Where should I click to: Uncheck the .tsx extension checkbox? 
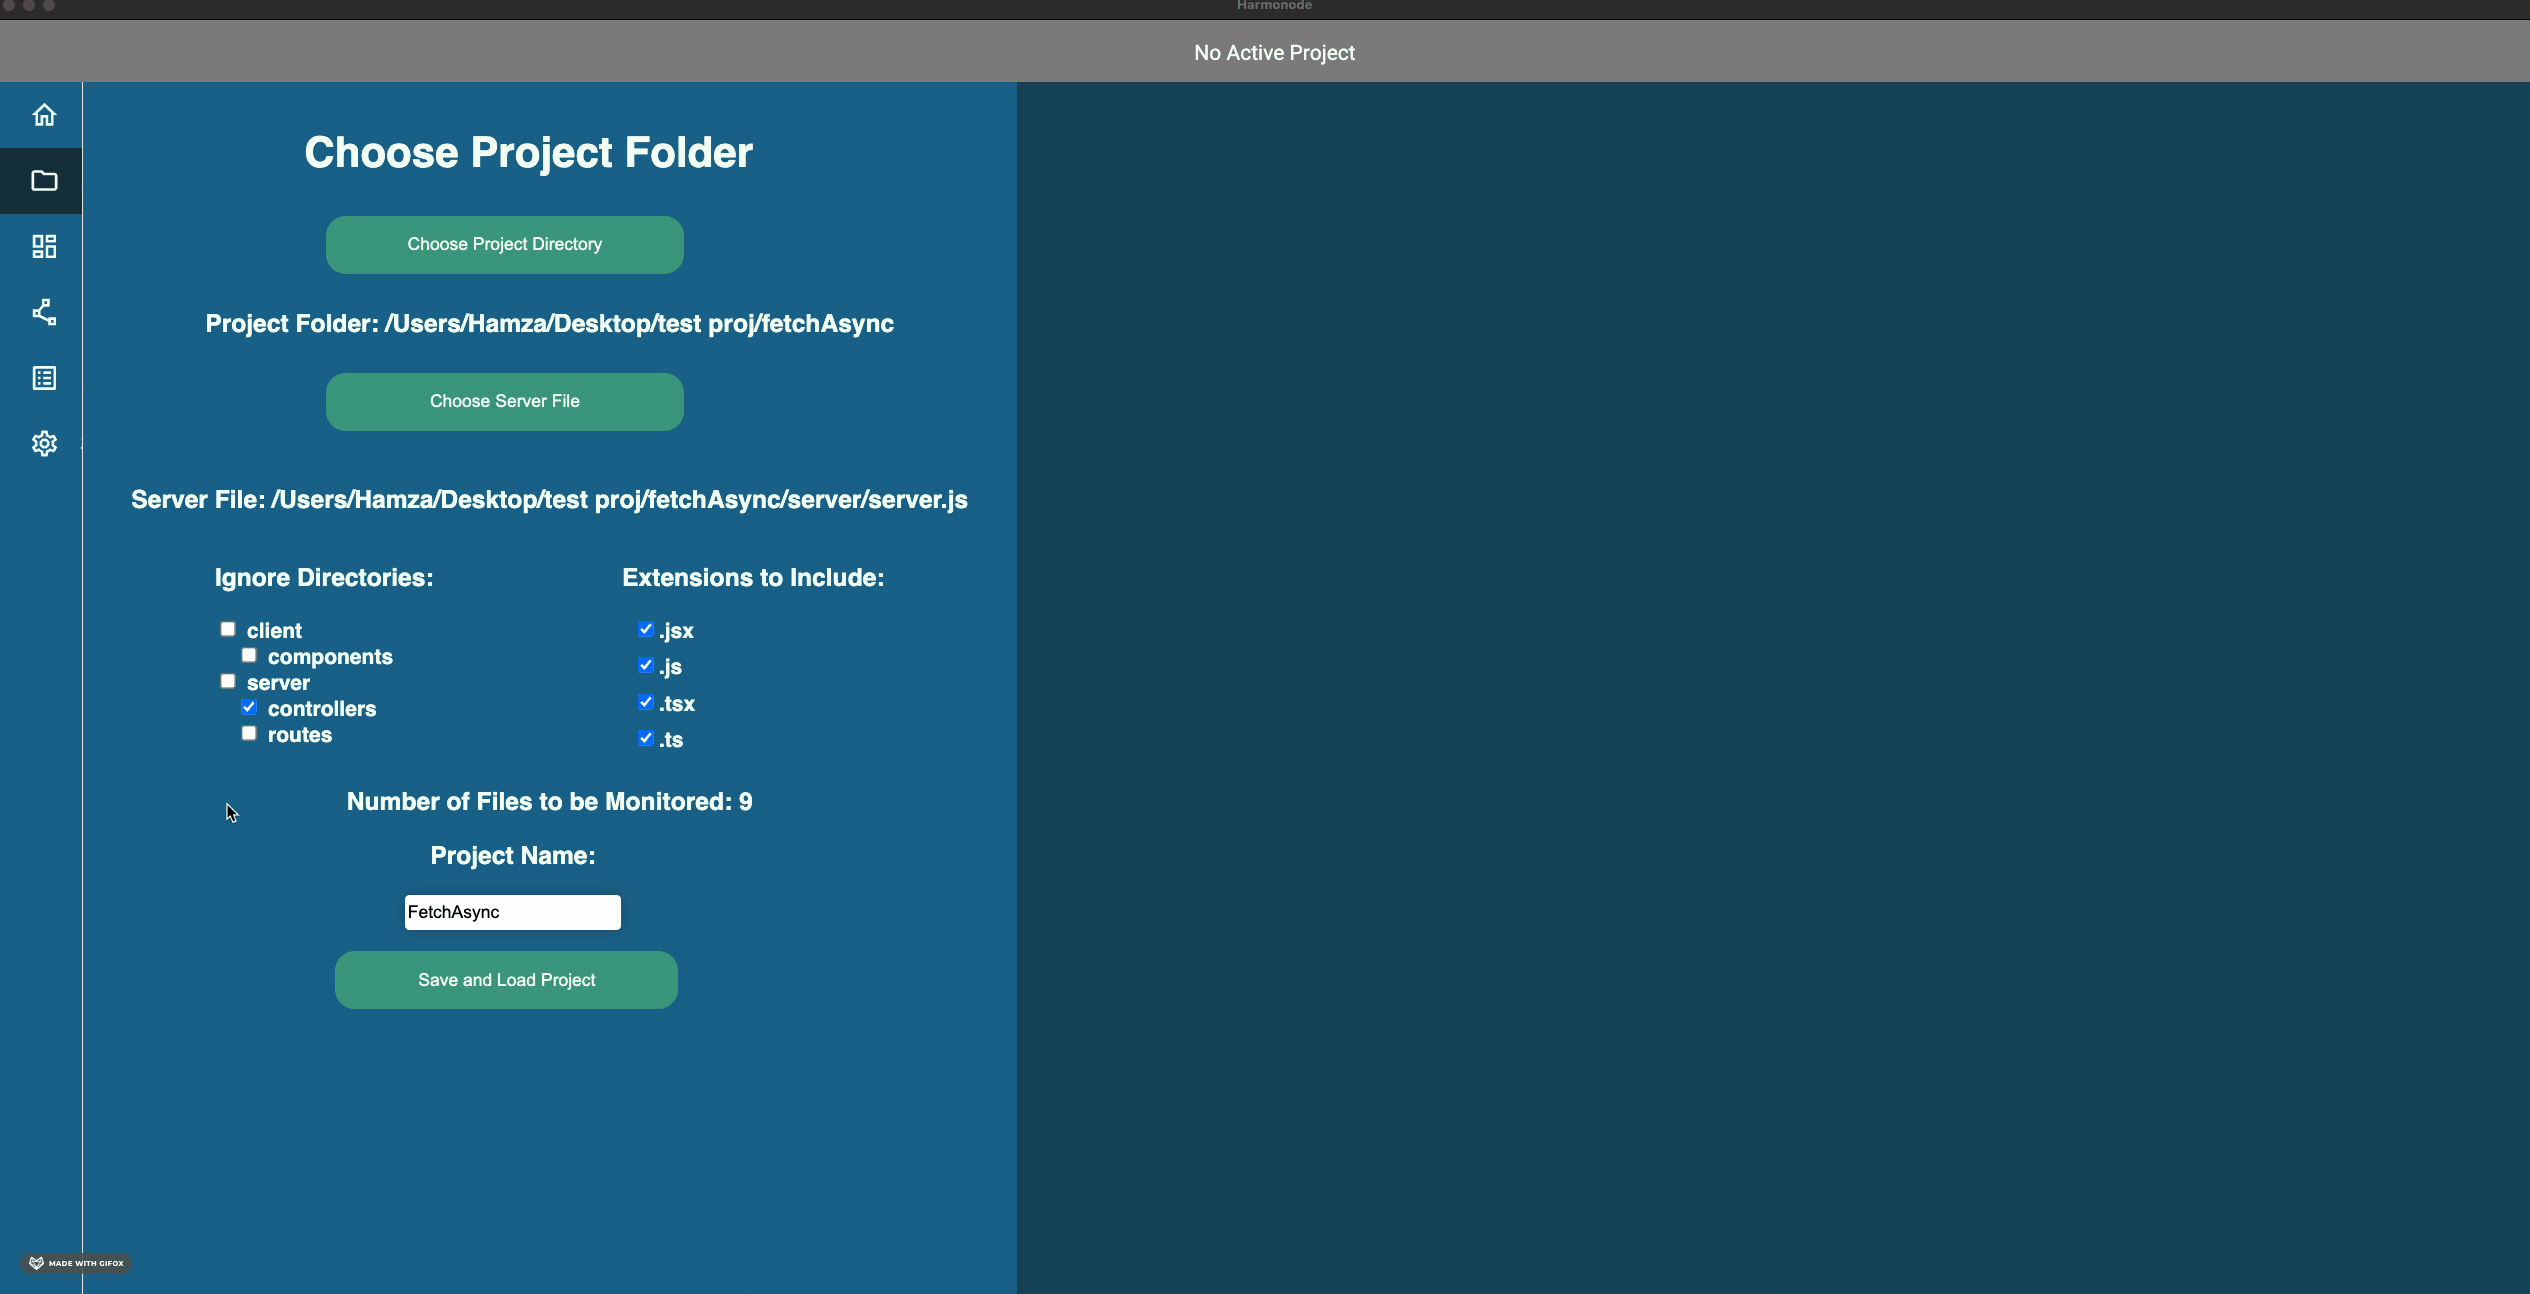(646, 702)
